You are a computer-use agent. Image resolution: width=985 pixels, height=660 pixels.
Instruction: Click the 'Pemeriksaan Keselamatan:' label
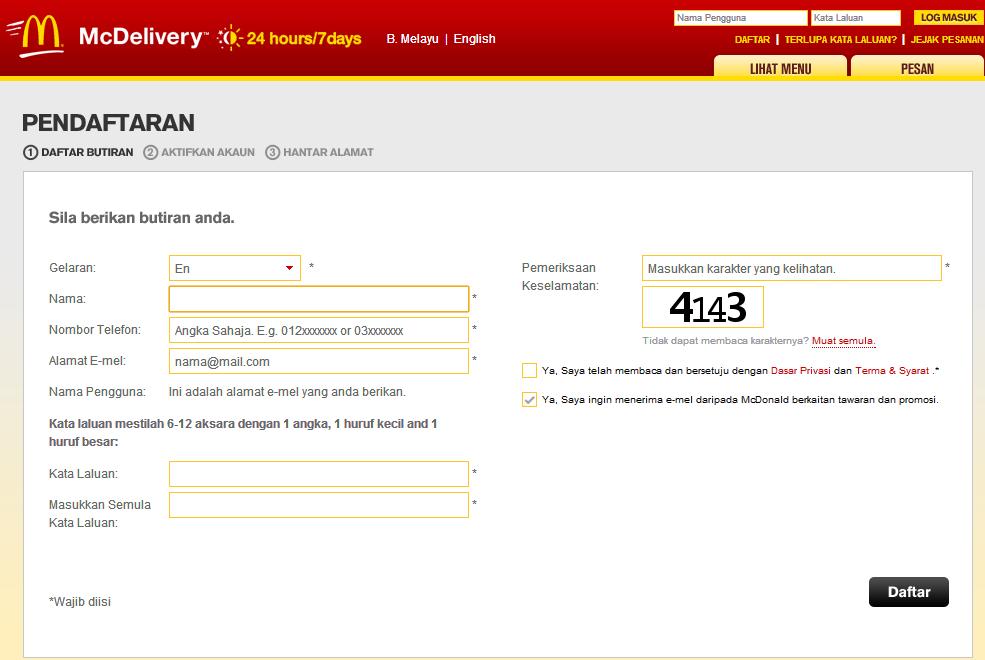pyautogui.click(x=560, y=276)
